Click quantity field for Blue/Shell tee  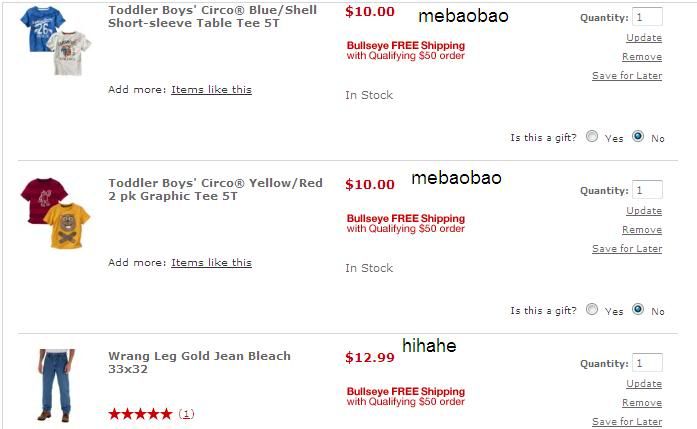(647, 17)
